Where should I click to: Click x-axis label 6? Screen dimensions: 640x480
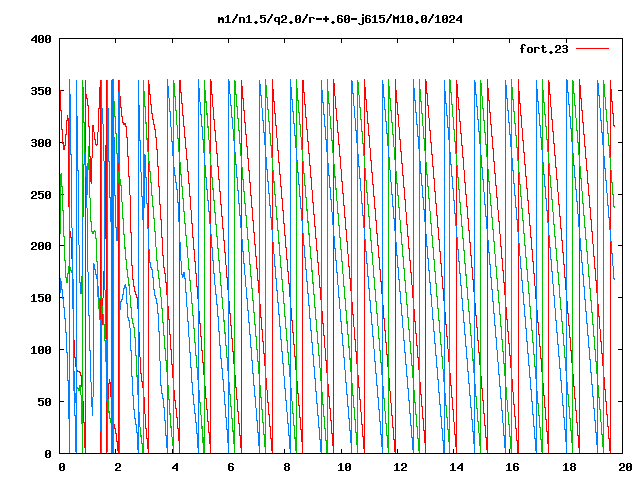pos(231,467)
